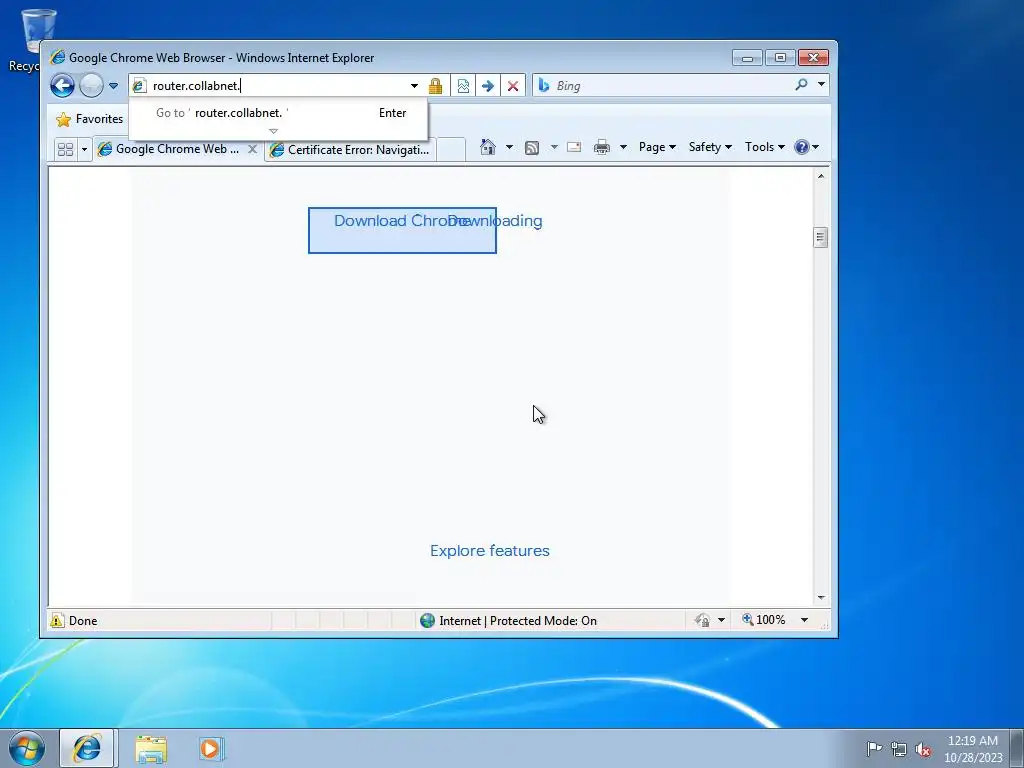Open the zoom level dropdown arrow
The image size is (1024, 768).
[805, 620]
